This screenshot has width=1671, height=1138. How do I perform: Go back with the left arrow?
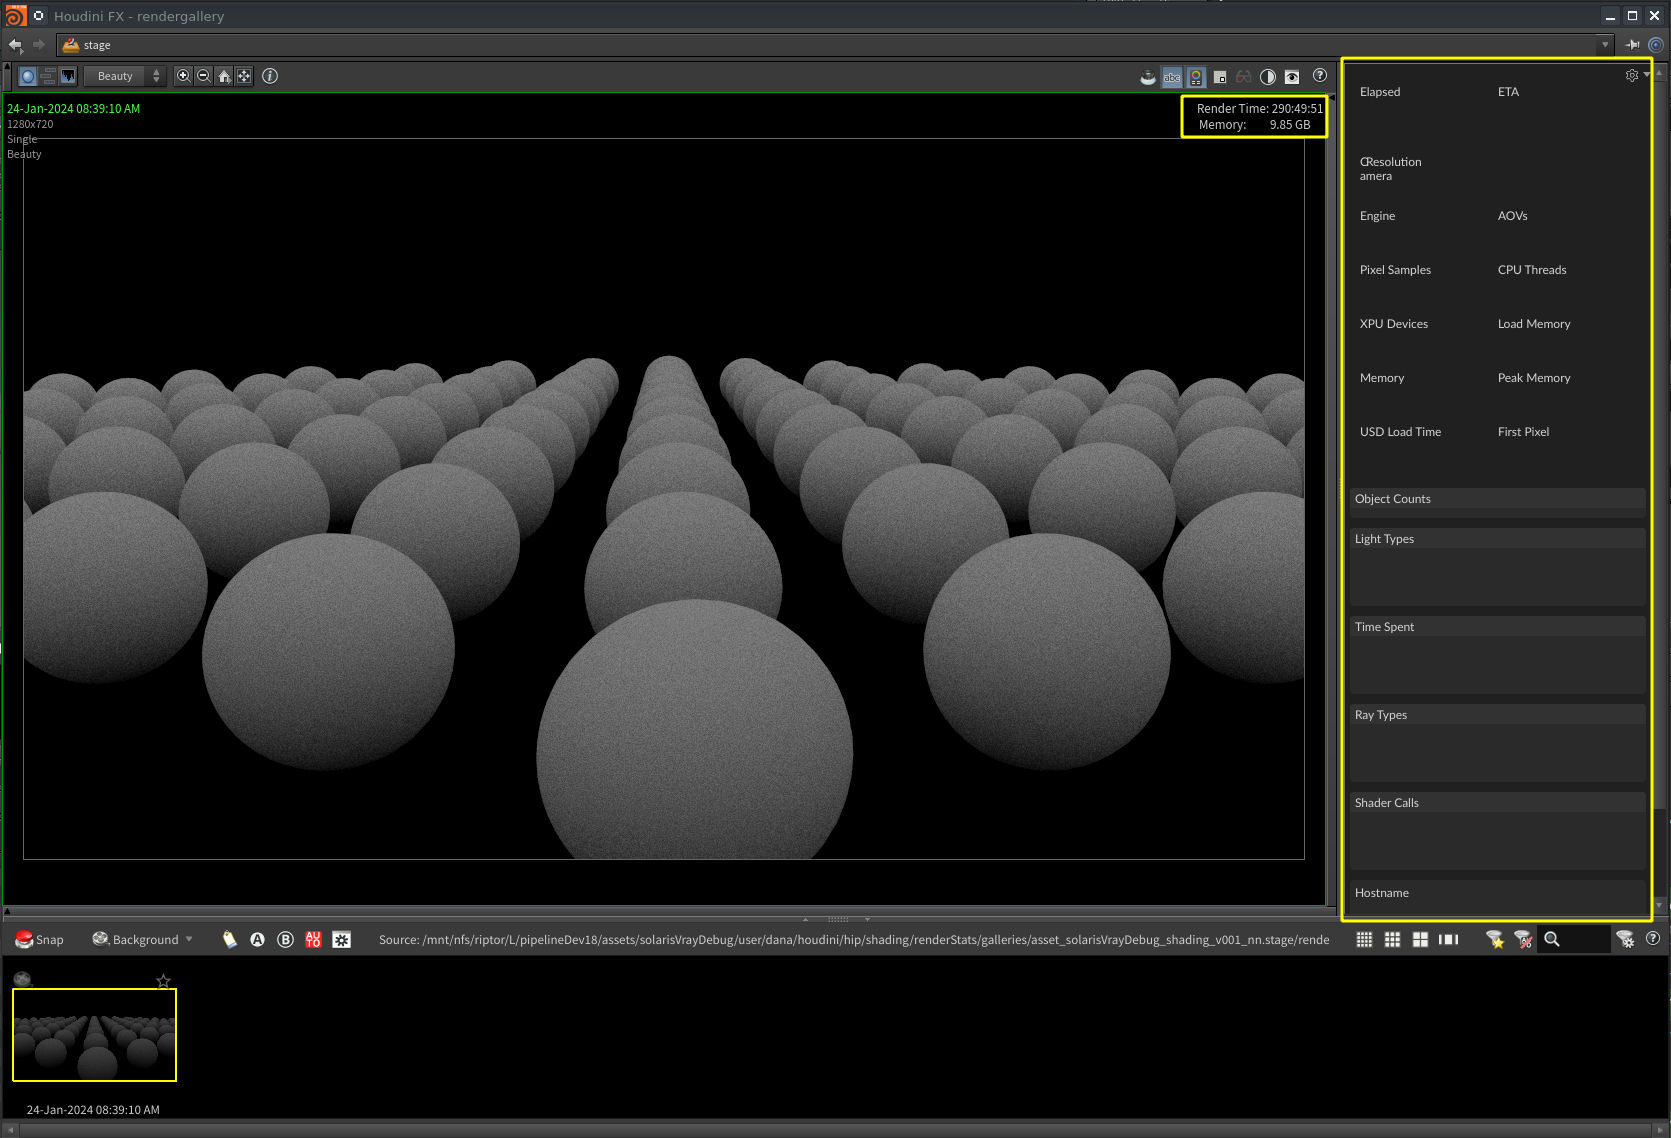click(x=15, y=45)
